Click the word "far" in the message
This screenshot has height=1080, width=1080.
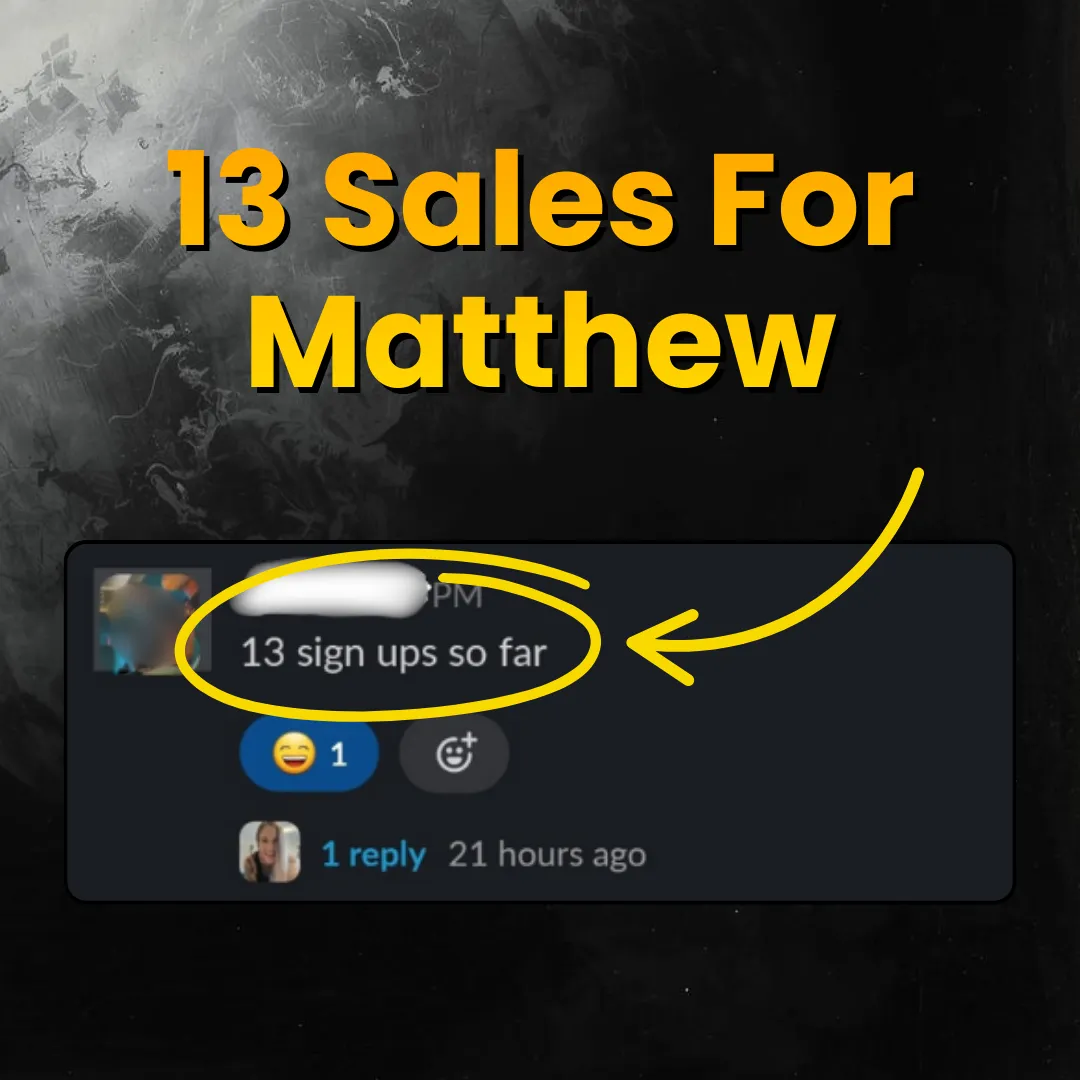pyautogui.click(x=523, y=652)
